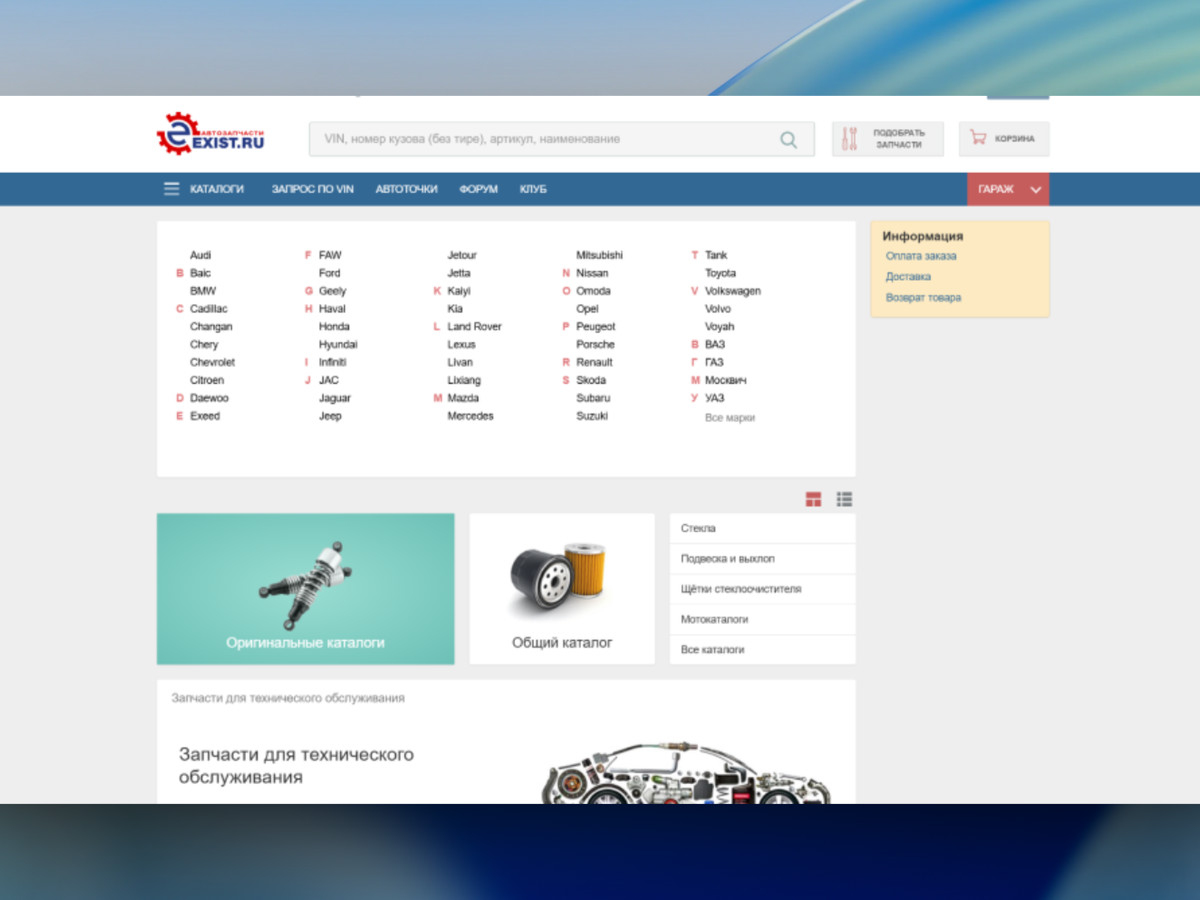This screenshot has height=900, width=1200.
Task: Open Оплата заказа info link
Action: tap(921, 256)
